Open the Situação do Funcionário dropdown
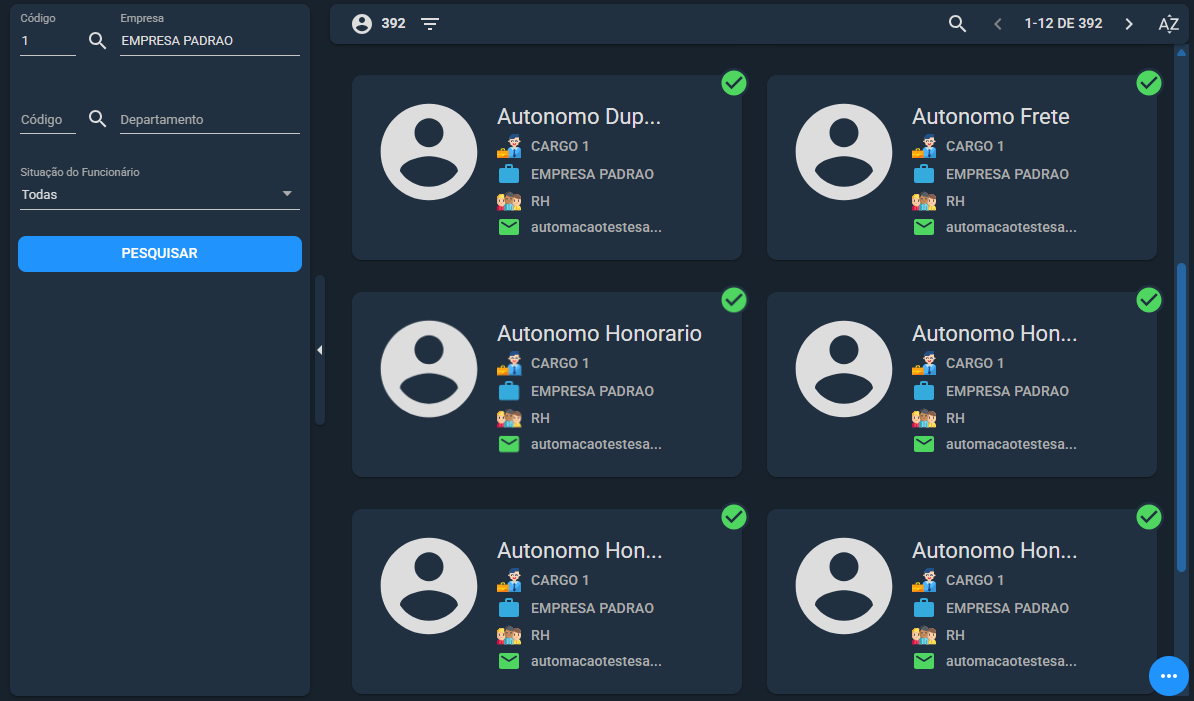Viewport: 1194px width, 701px height. pos(160,194)
